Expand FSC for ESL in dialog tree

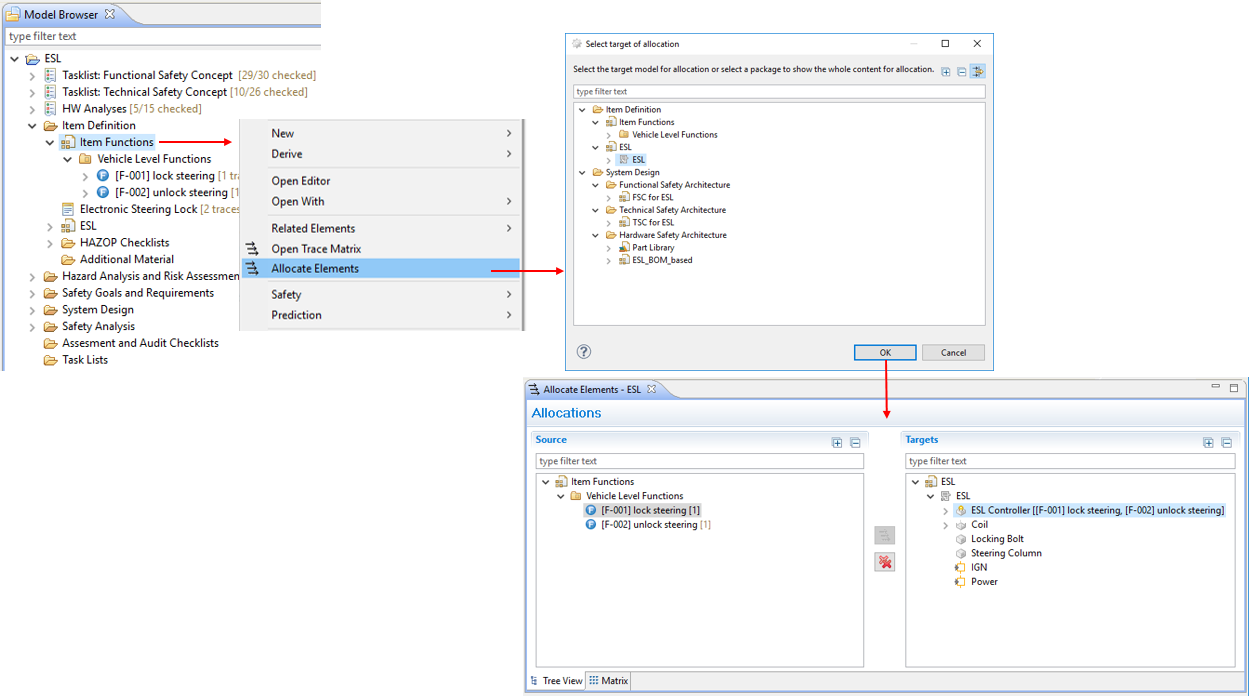[x=608, y=197]
